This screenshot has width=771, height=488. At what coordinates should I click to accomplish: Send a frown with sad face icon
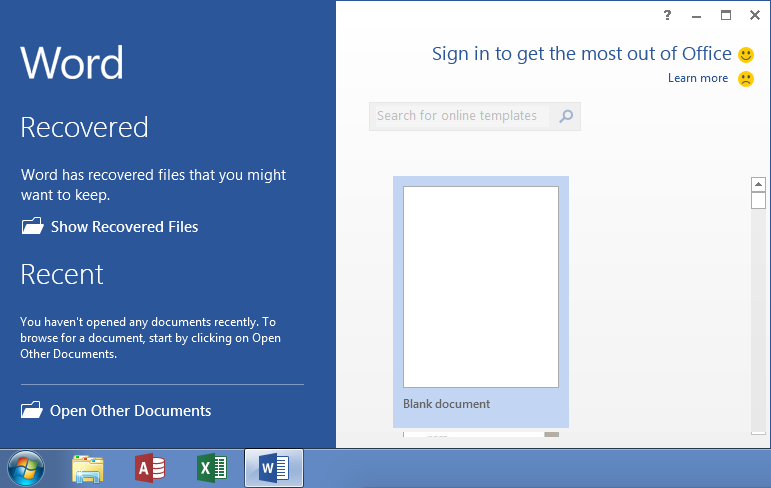pos(746,79)
